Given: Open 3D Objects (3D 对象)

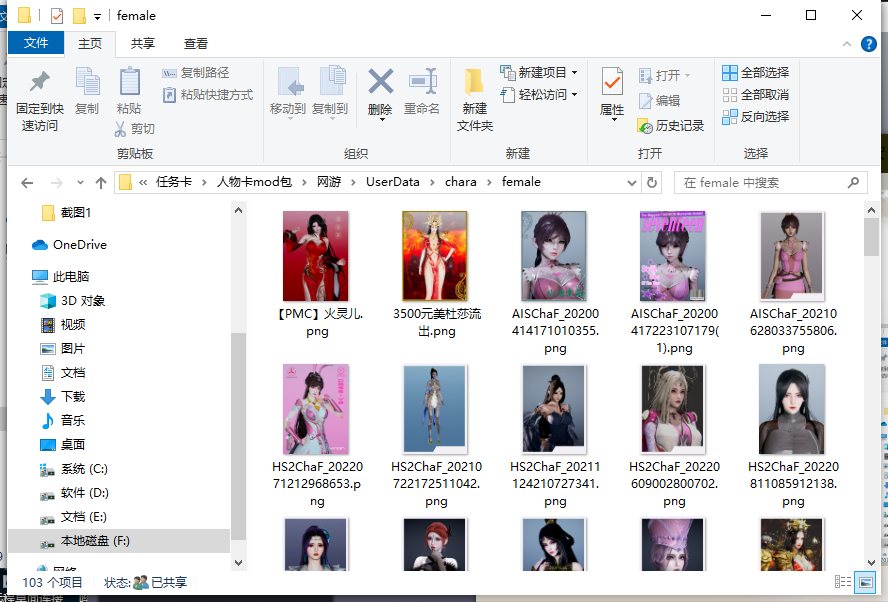Looking at the screenshot, I should (x=72, y=301).
